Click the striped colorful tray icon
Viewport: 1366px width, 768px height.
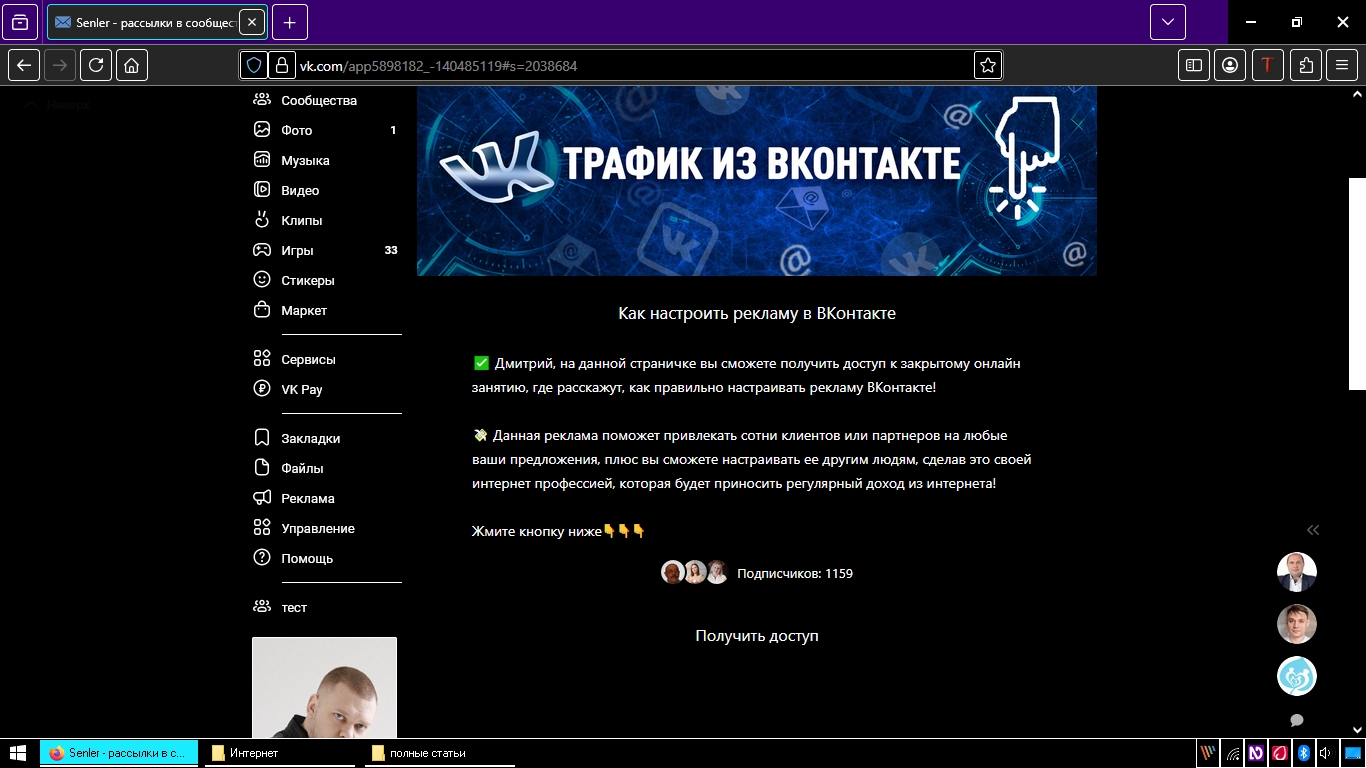point(1208,753)
